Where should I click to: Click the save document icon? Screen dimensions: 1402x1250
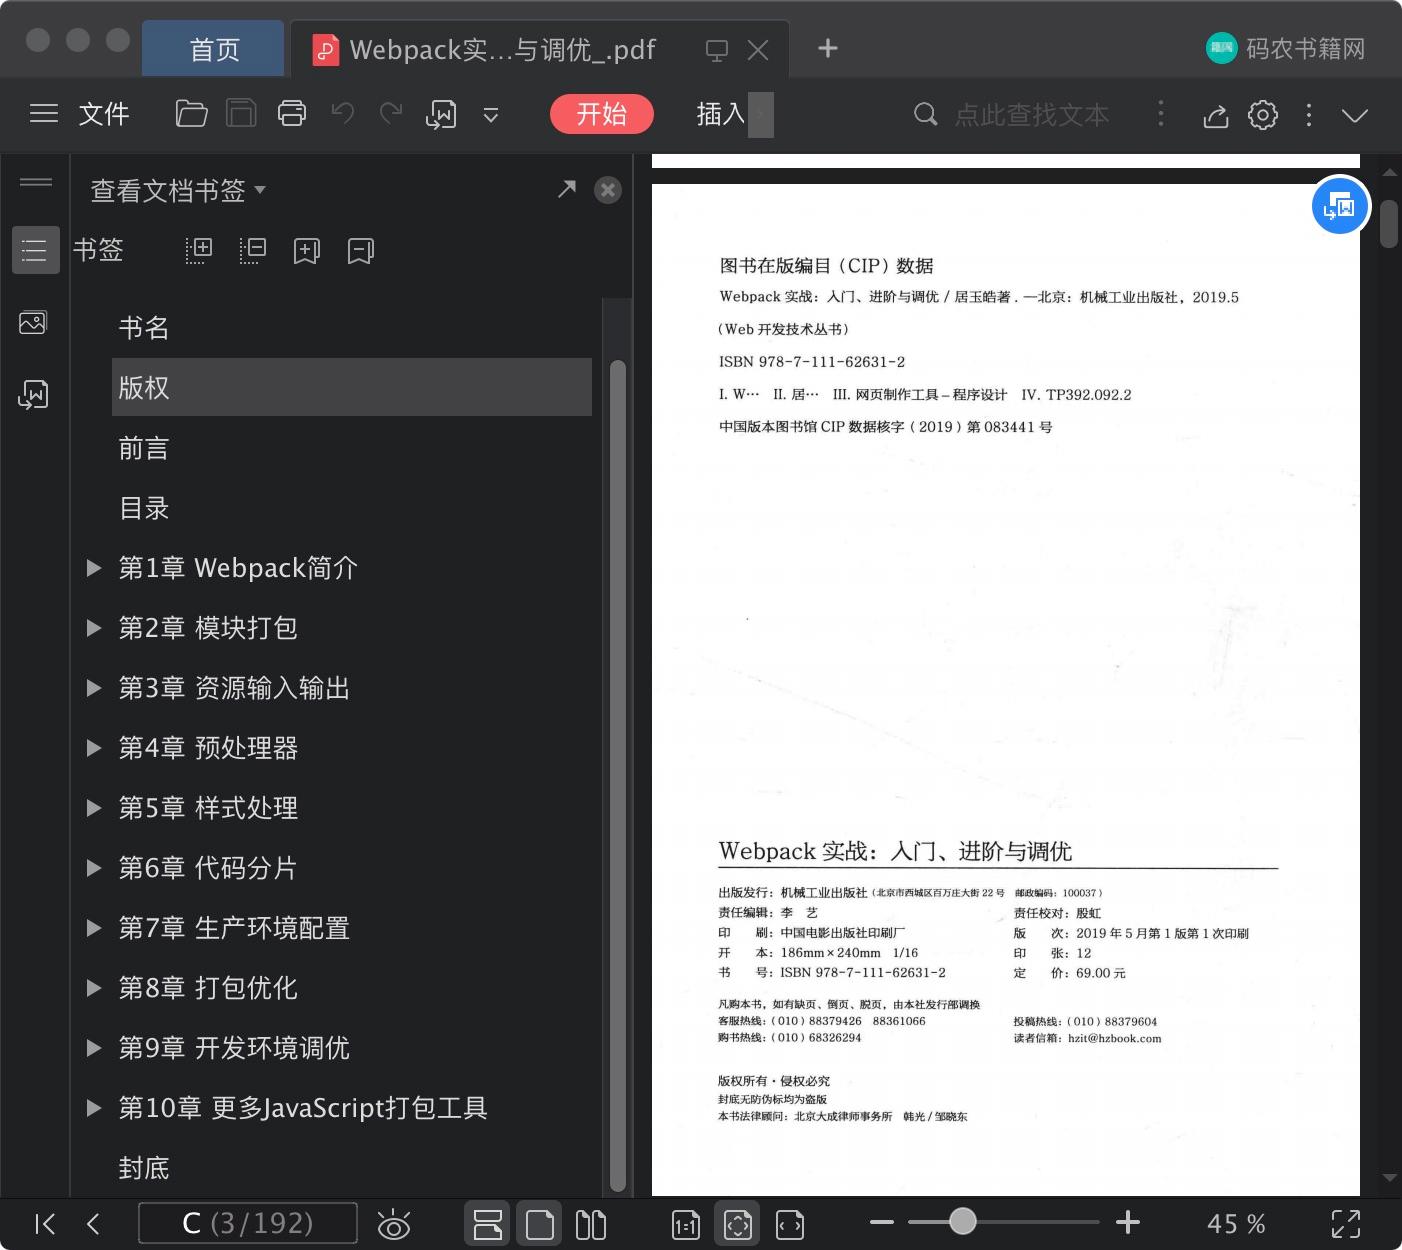pyautogui.click(x=241, y=114)
